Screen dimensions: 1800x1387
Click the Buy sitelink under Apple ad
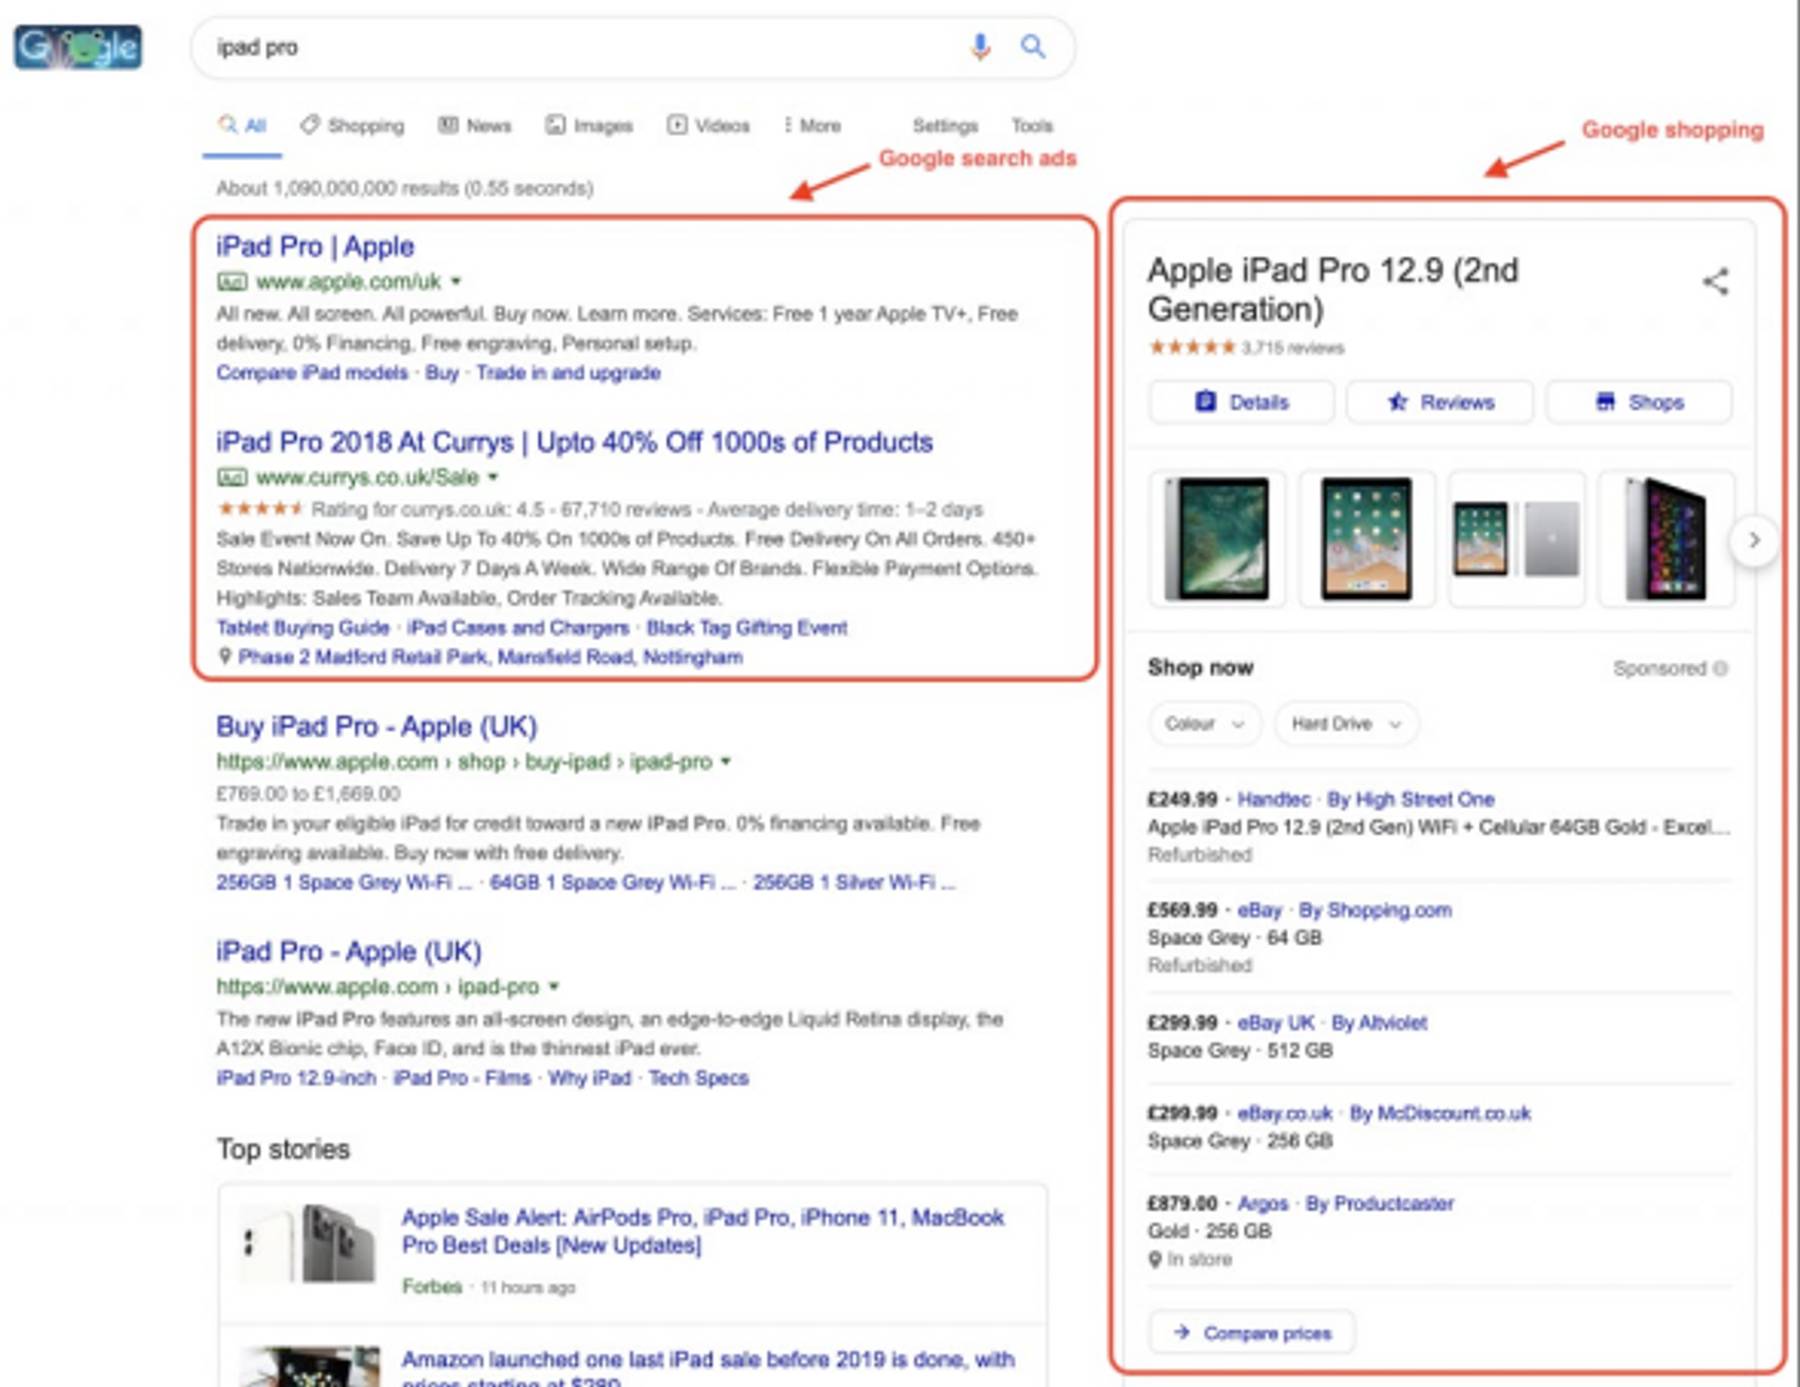pos(442,372)
